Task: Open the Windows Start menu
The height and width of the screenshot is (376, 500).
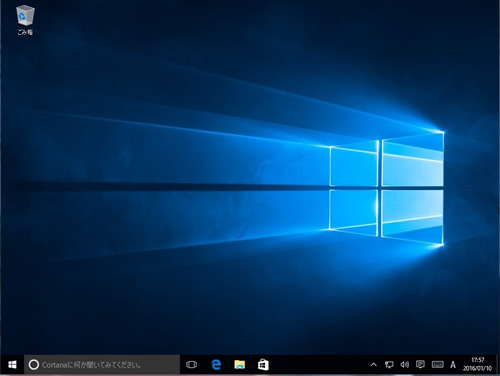Action: coord(12,365)
